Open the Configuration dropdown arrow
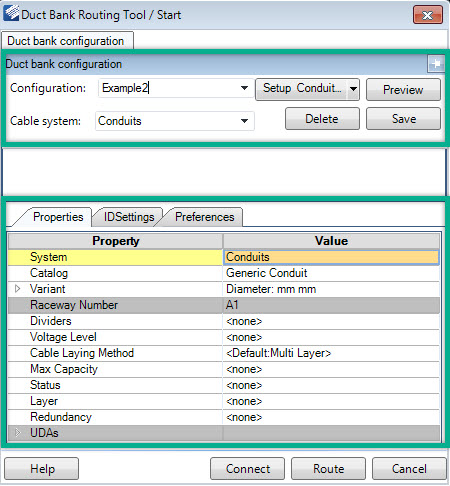Image resolution: width=450 pixels, height=486 pixels. (x=244, y=88)
